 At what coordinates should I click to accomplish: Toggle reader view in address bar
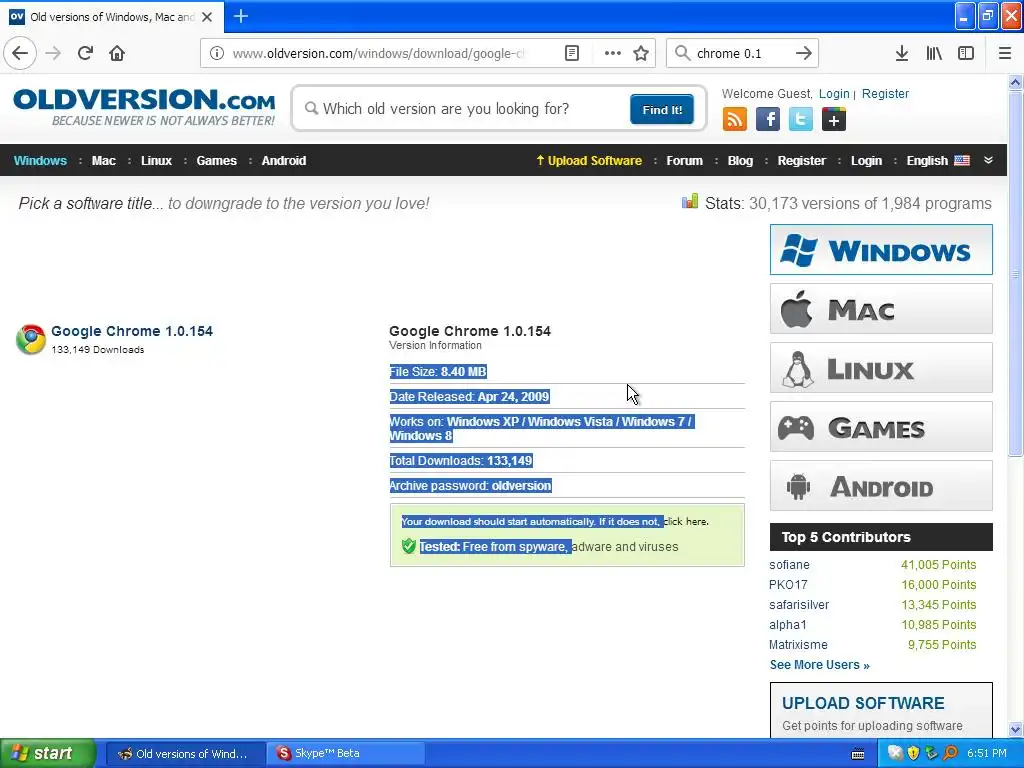[572, 54]
